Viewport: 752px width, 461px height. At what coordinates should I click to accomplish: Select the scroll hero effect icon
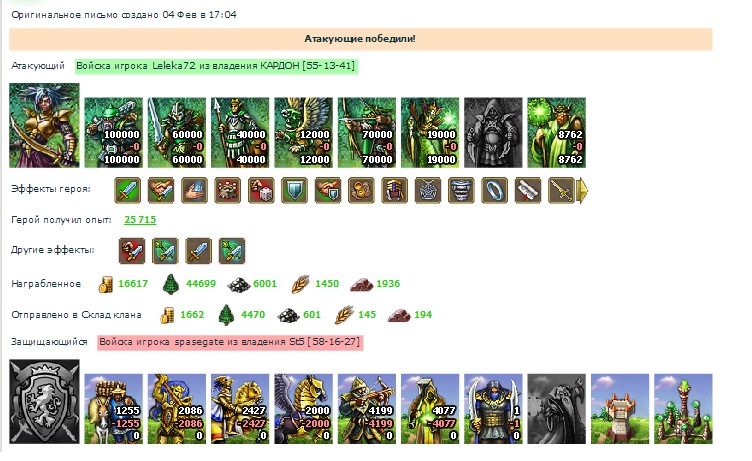[528, 190]
